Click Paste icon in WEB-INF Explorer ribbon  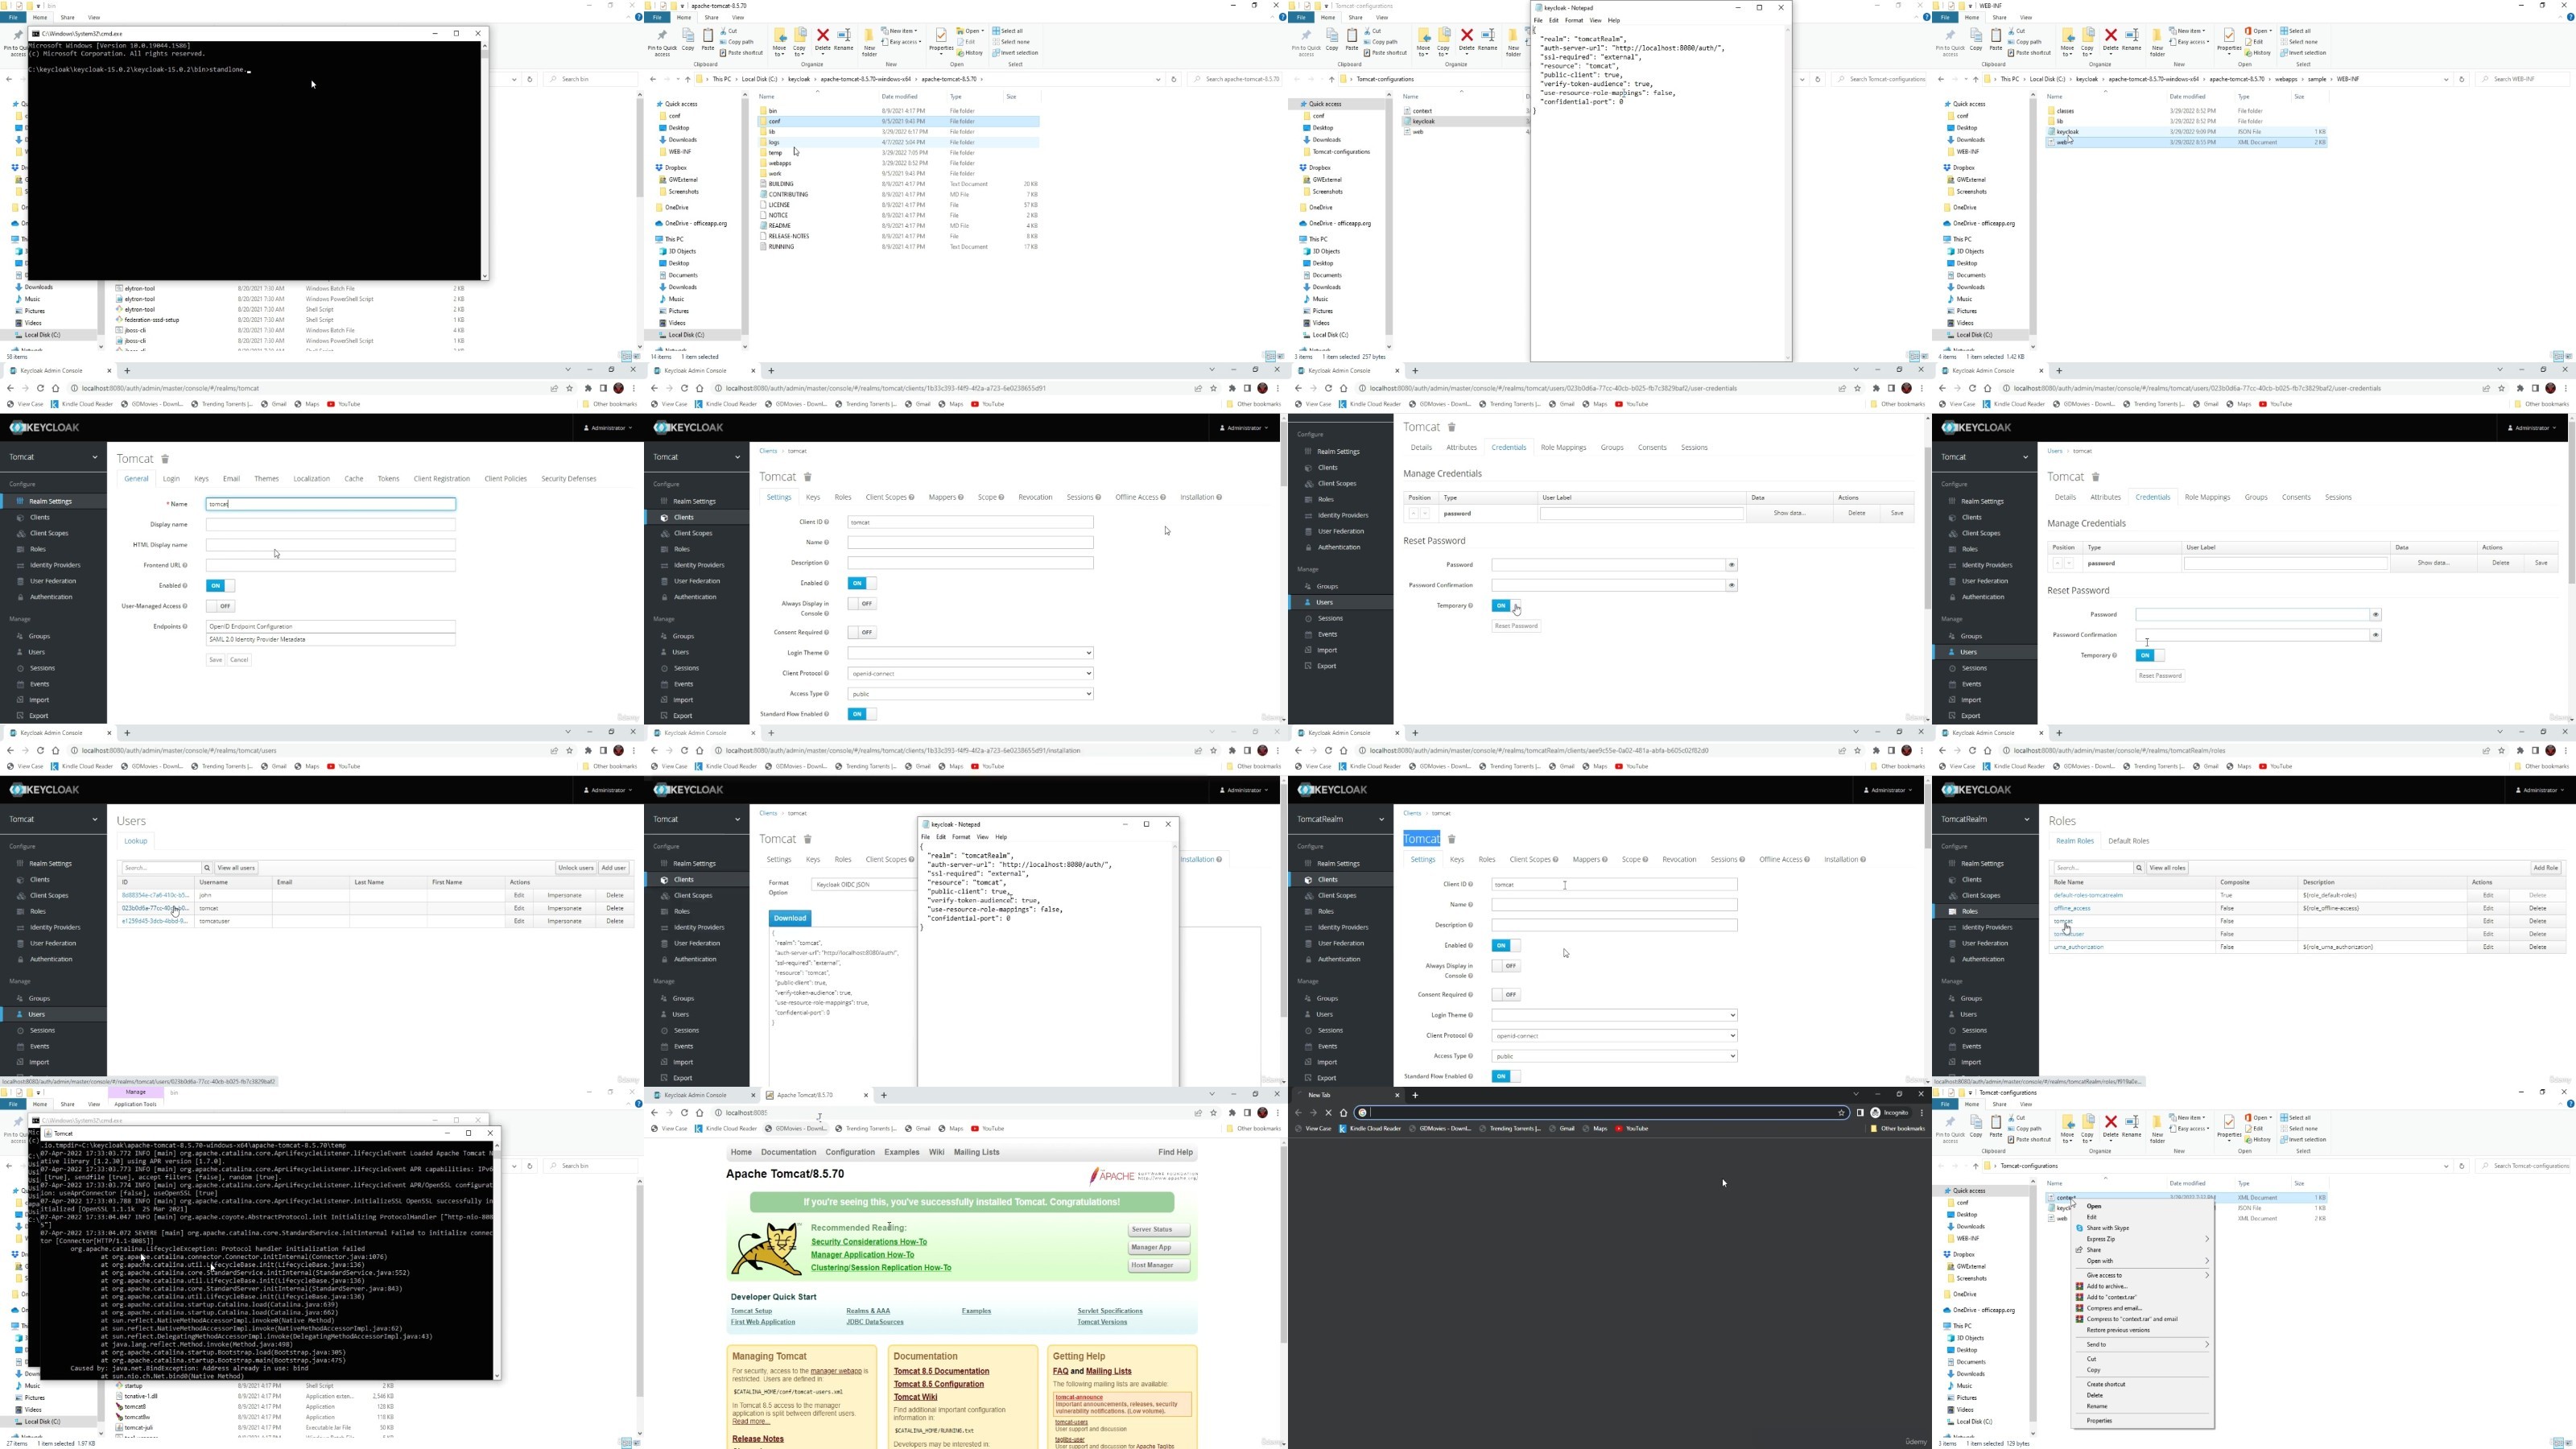pyautogui.click(x=1996, y=35)
